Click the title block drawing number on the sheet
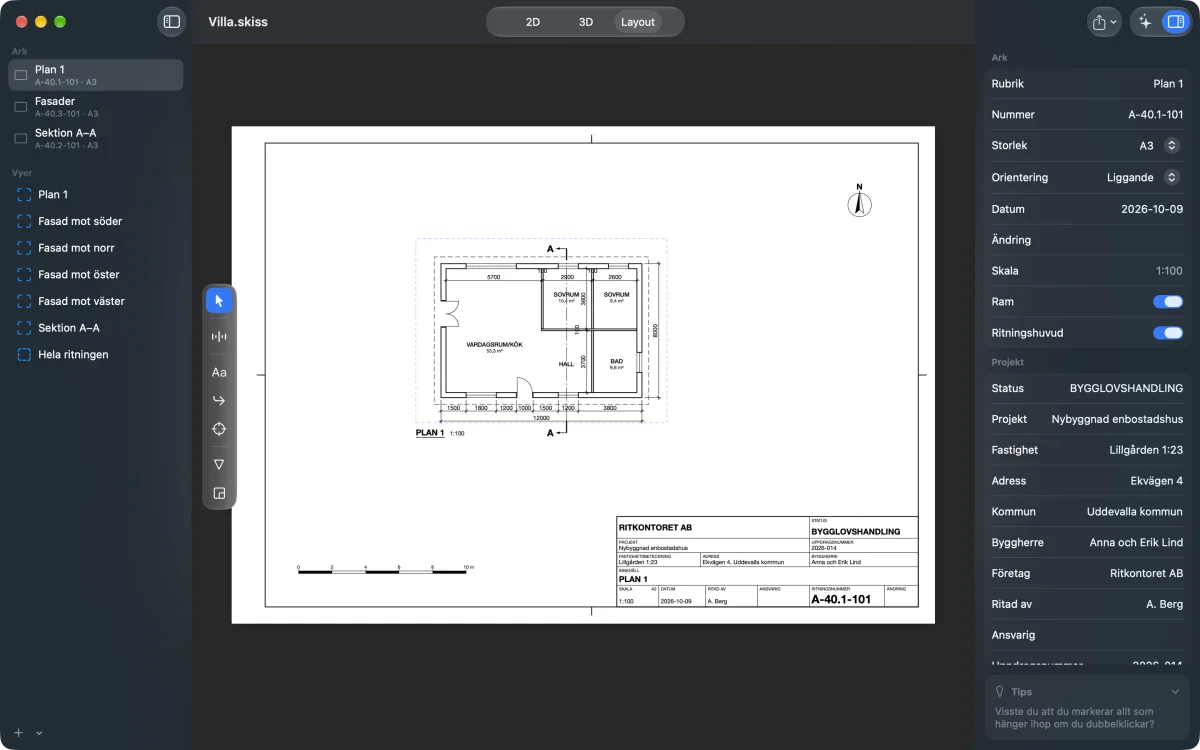This screenshot has height=750, width=1200. [841, 600]
